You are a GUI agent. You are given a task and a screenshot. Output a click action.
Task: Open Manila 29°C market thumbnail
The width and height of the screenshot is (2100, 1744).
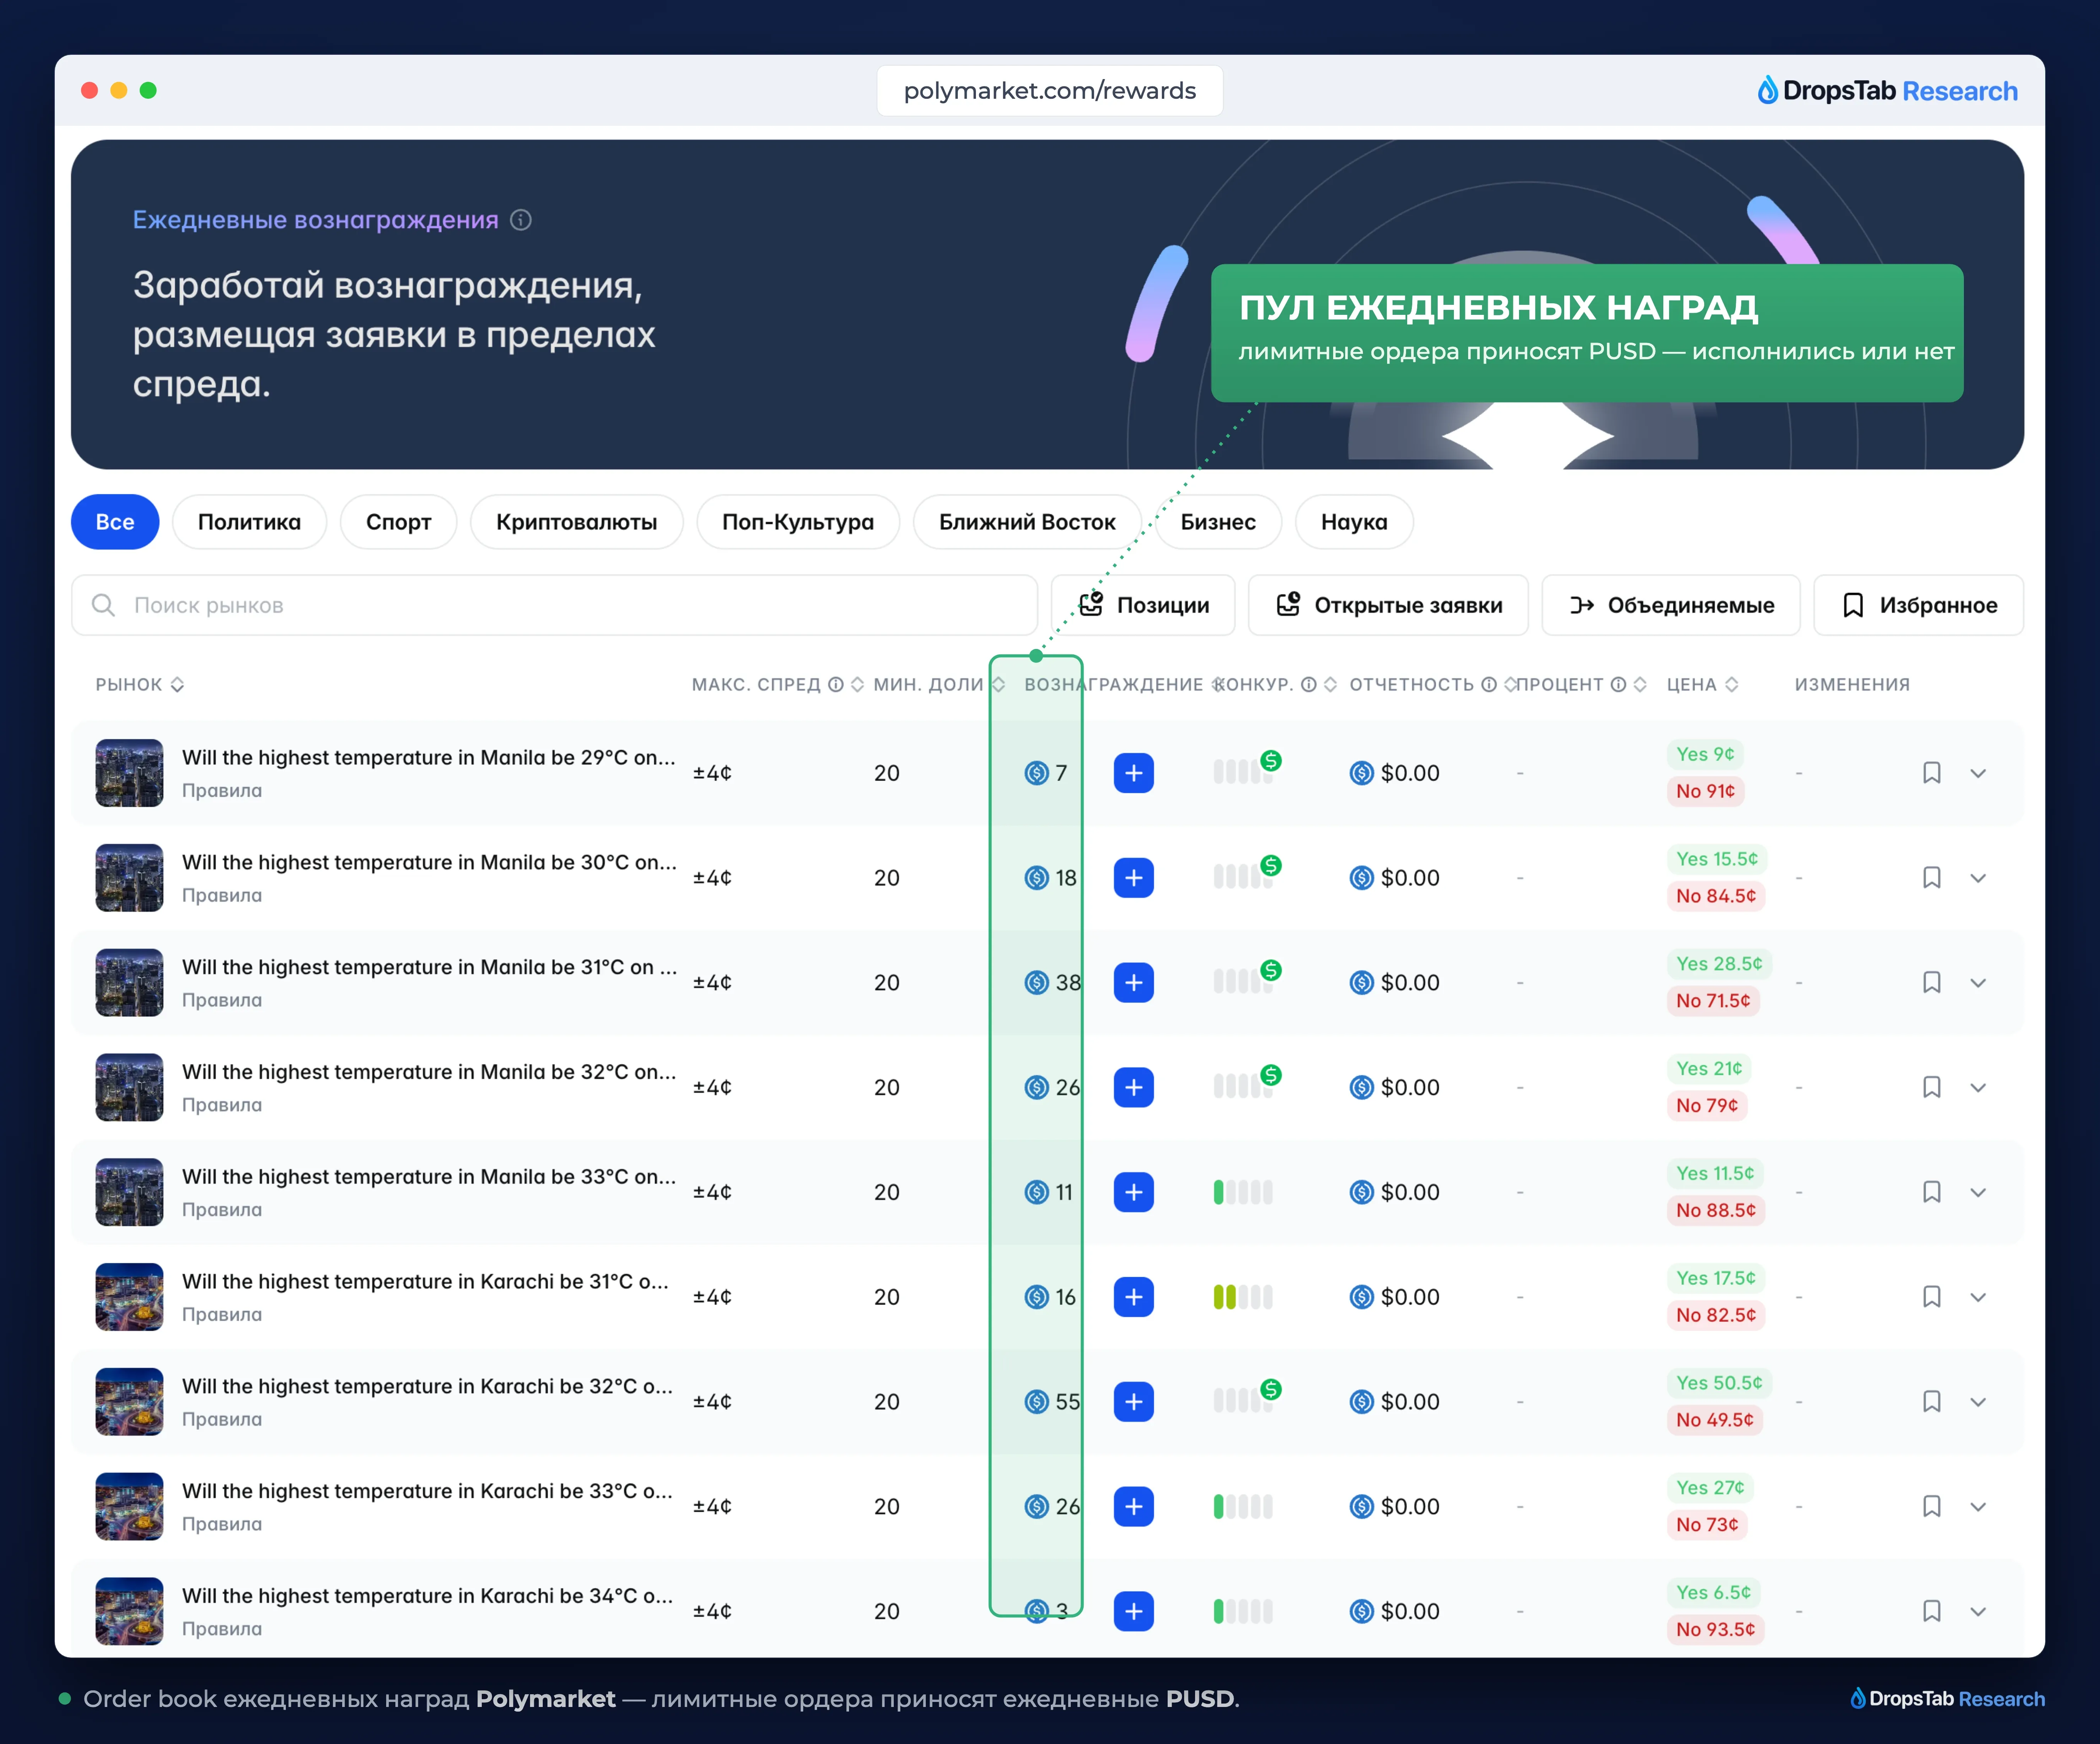[x=129, y=773]
